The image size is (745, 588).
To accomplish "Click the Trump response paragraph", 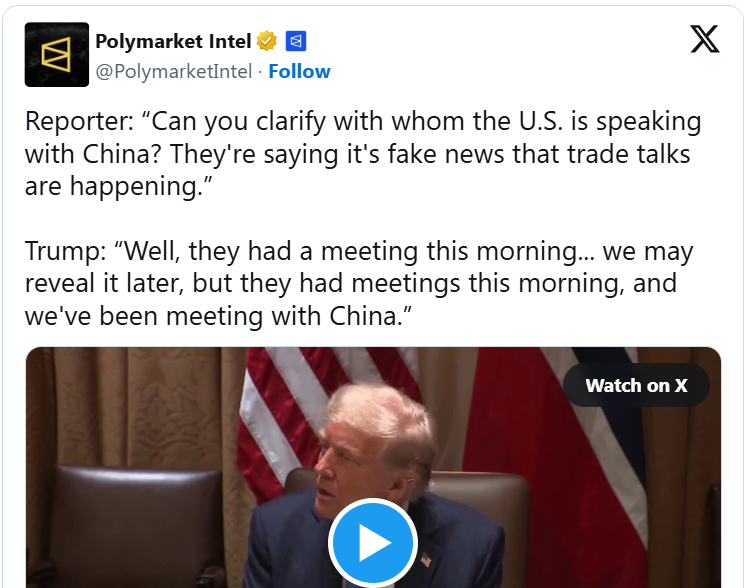I will point(358,283).
